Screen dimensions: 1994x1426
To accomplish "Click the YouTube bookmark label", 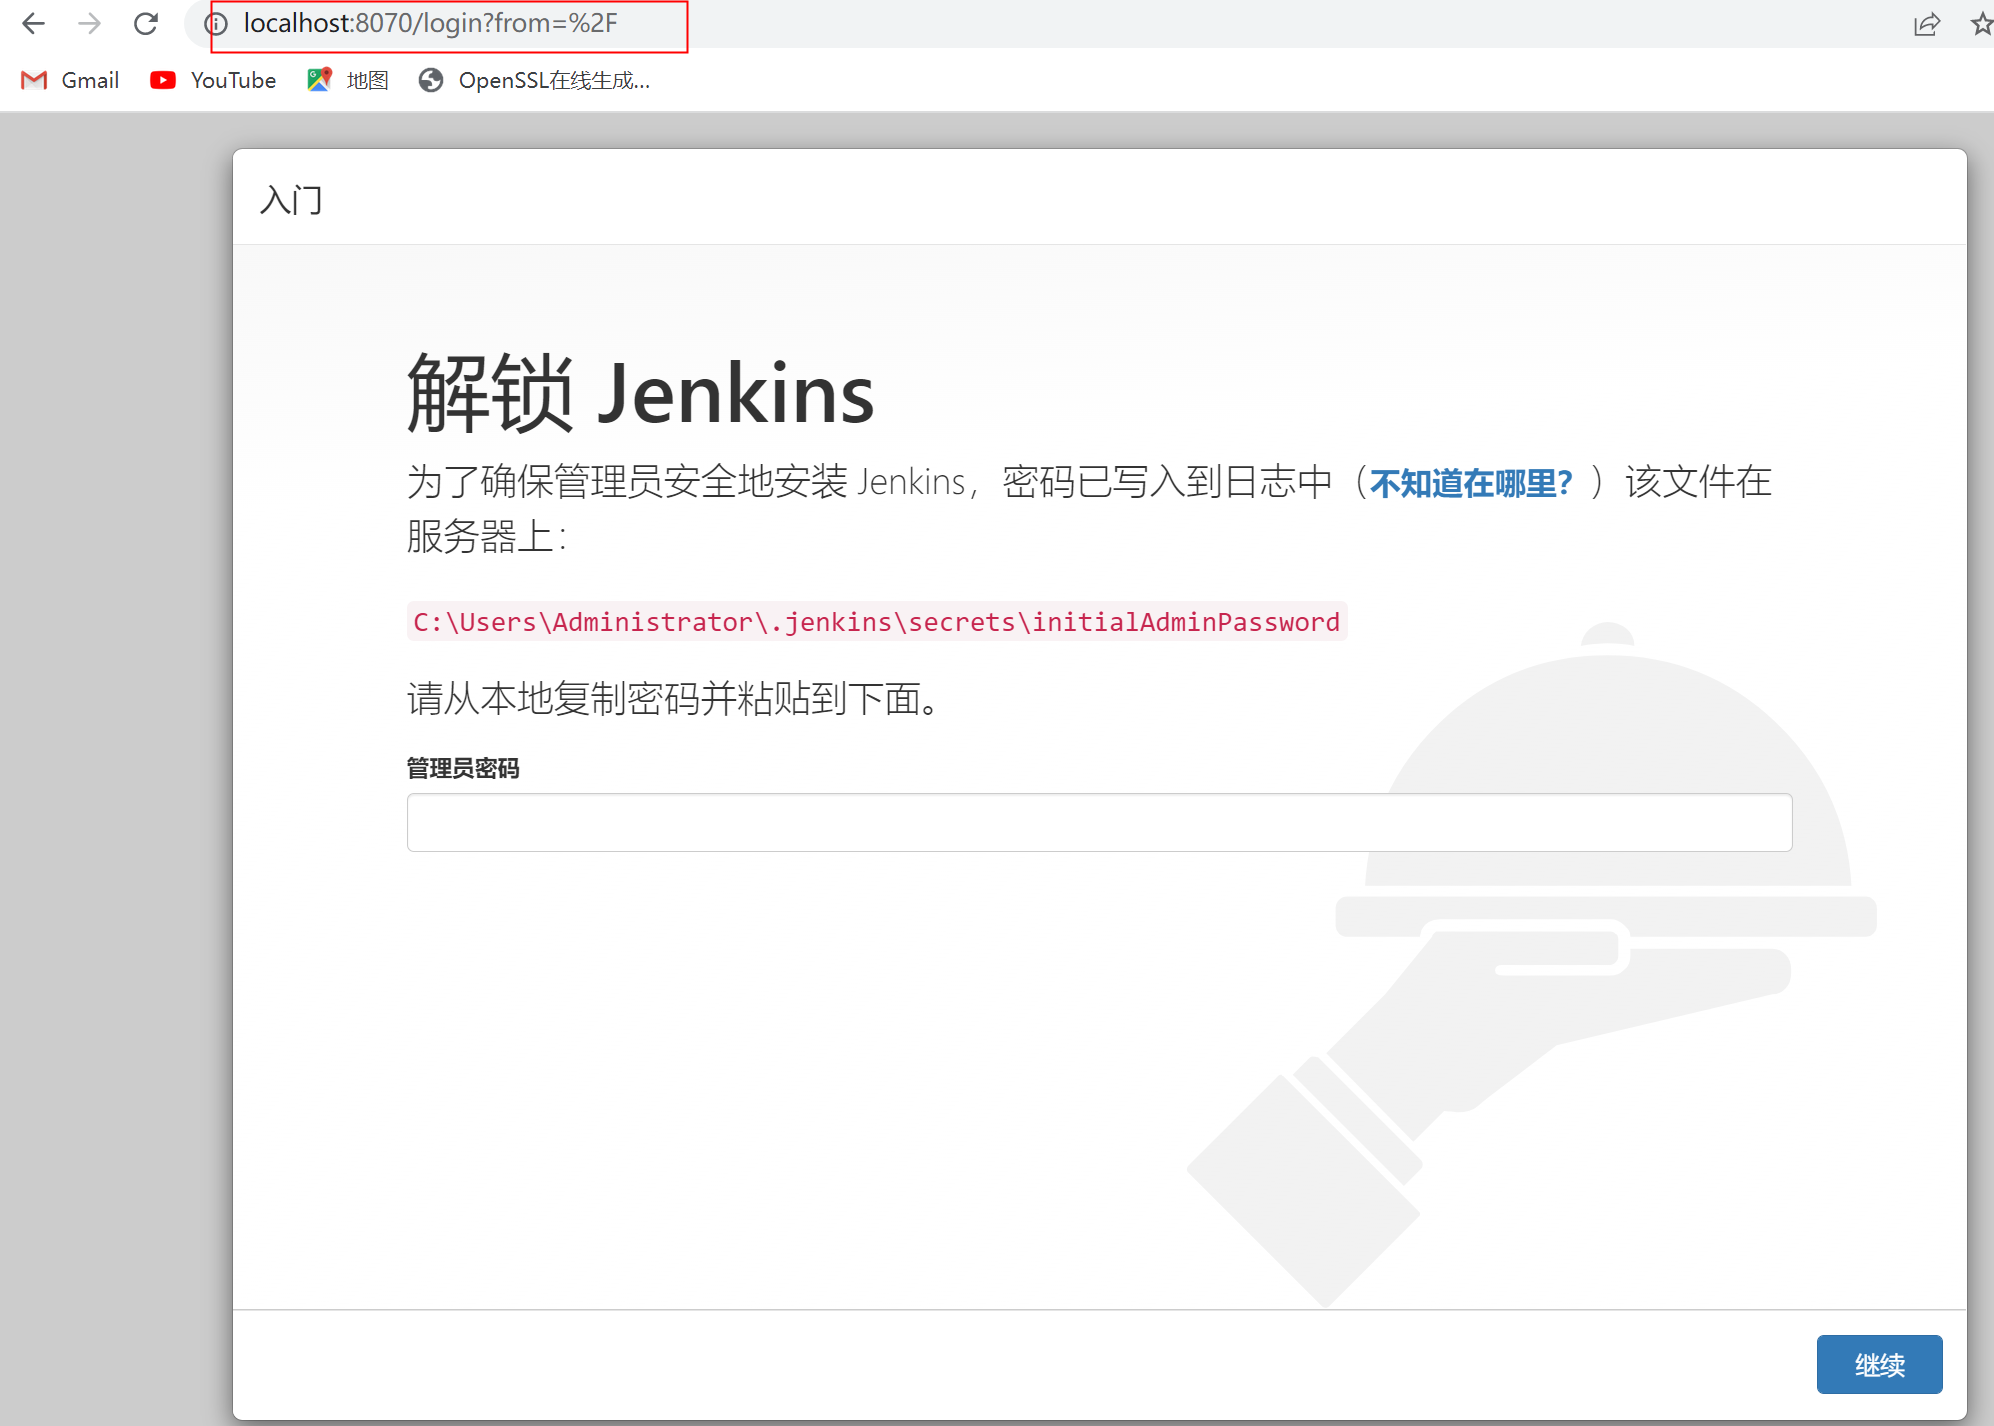I will [x=231, y=80].
